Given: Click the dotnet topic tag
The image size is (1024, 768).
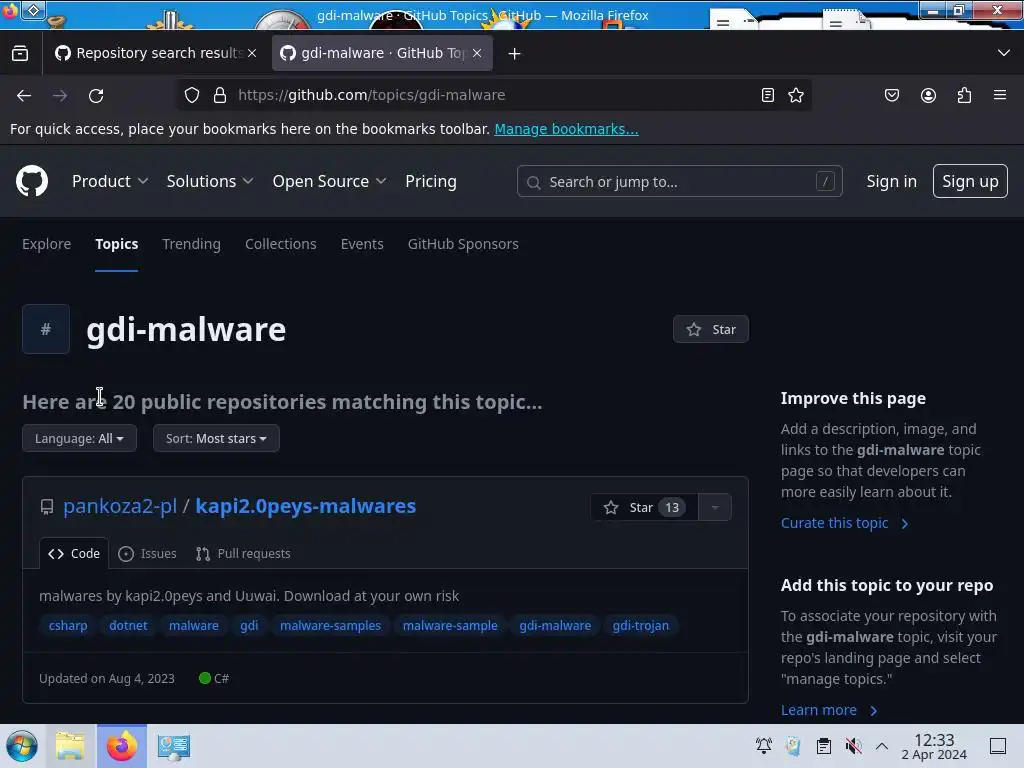Looking at the screenshot, I should tap(128, 626).
